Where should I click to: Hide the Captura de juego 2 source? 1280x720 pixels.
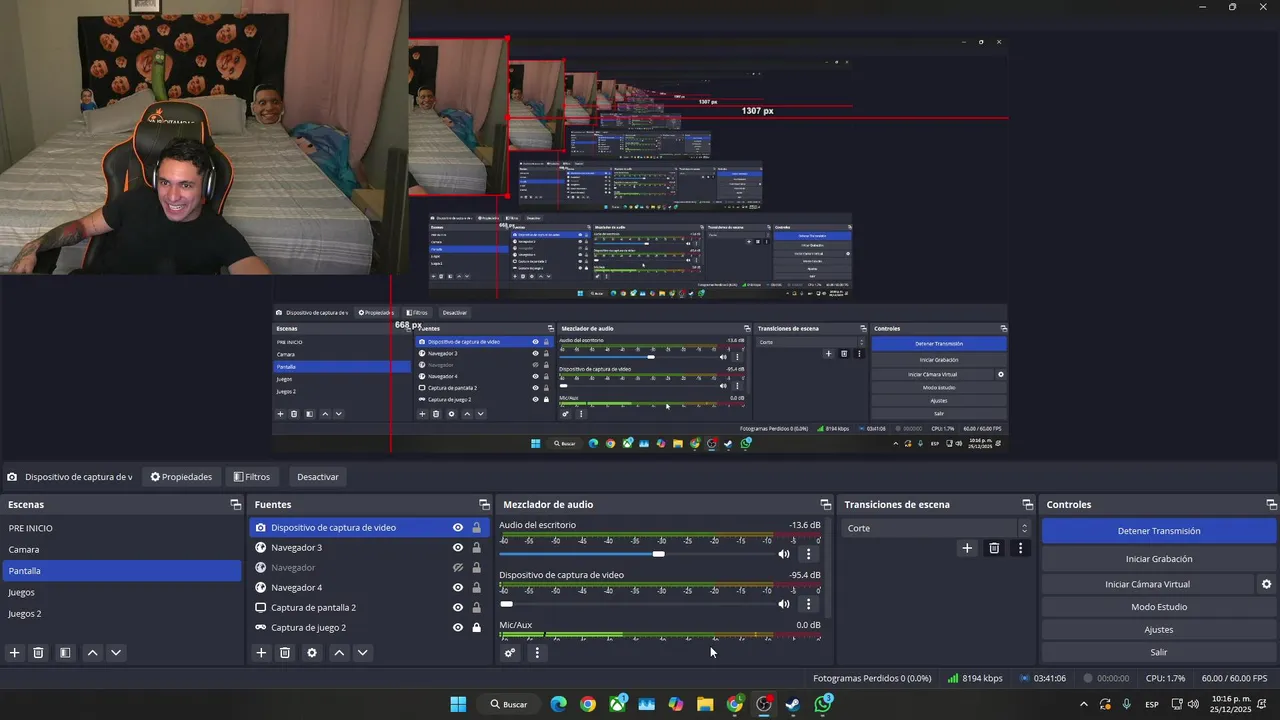458,628
